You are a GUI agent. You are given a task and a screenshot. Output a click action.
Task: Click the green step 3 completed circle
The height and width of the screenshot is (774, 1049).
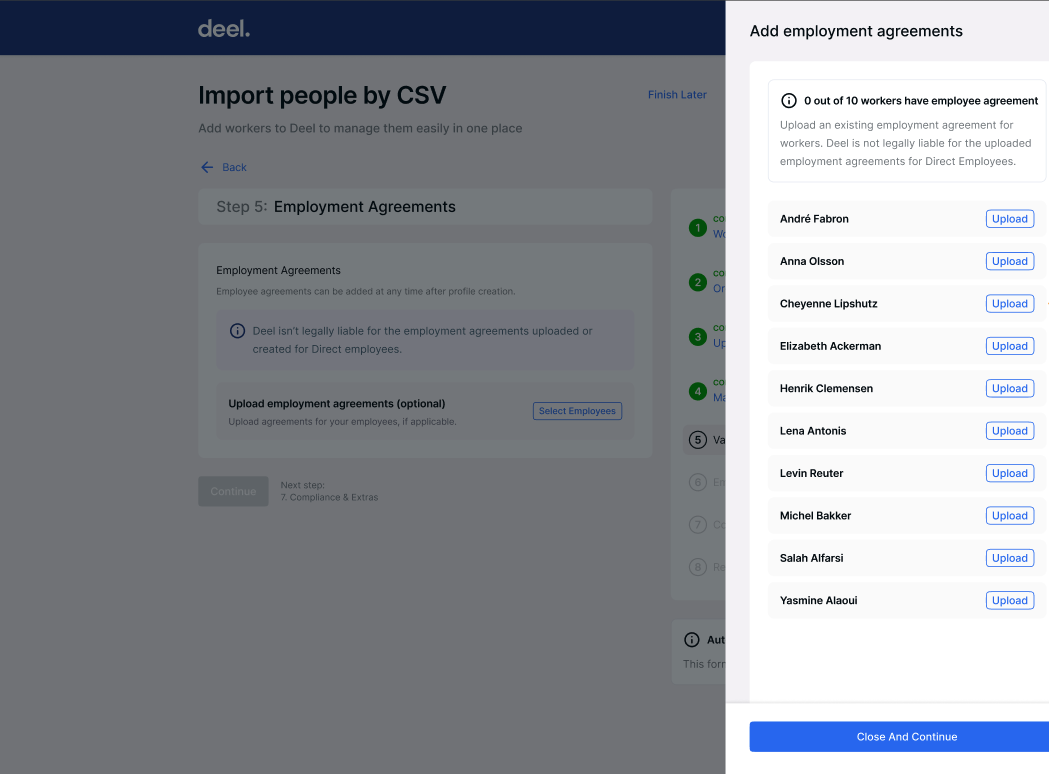(x=698, y=337)
